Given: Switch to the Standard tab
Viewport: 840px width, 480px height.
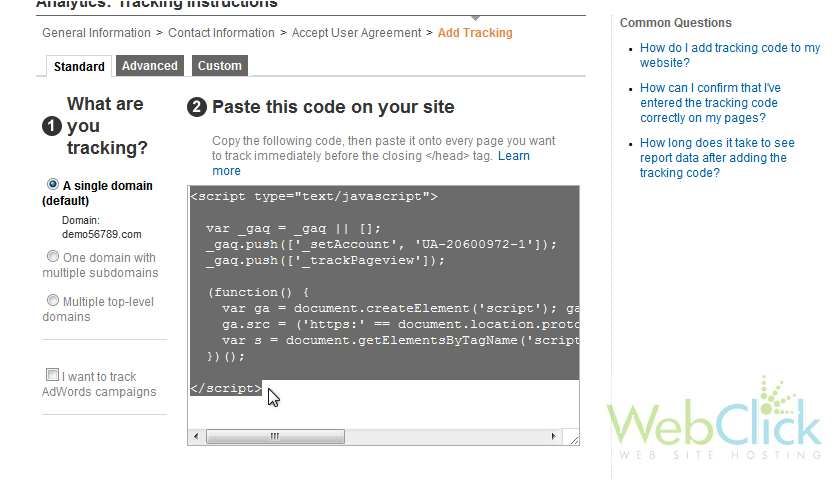Looking at the screenshot, I should pos(79,66).
